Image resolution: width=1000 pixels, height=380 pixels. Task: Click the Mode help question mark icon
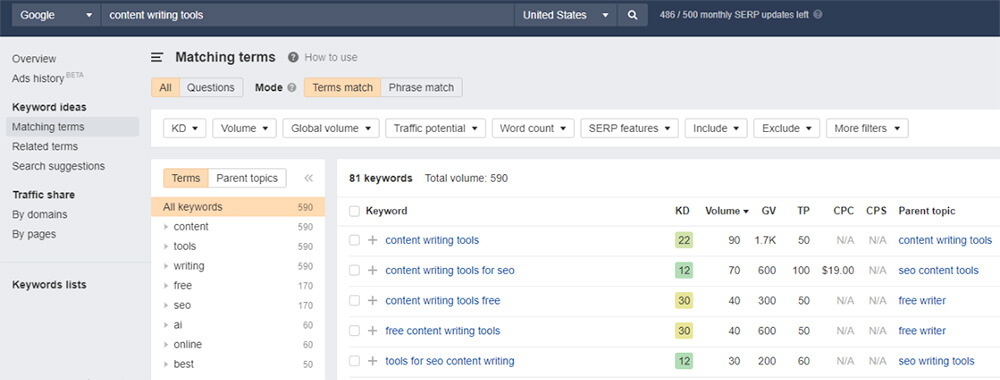292,88
